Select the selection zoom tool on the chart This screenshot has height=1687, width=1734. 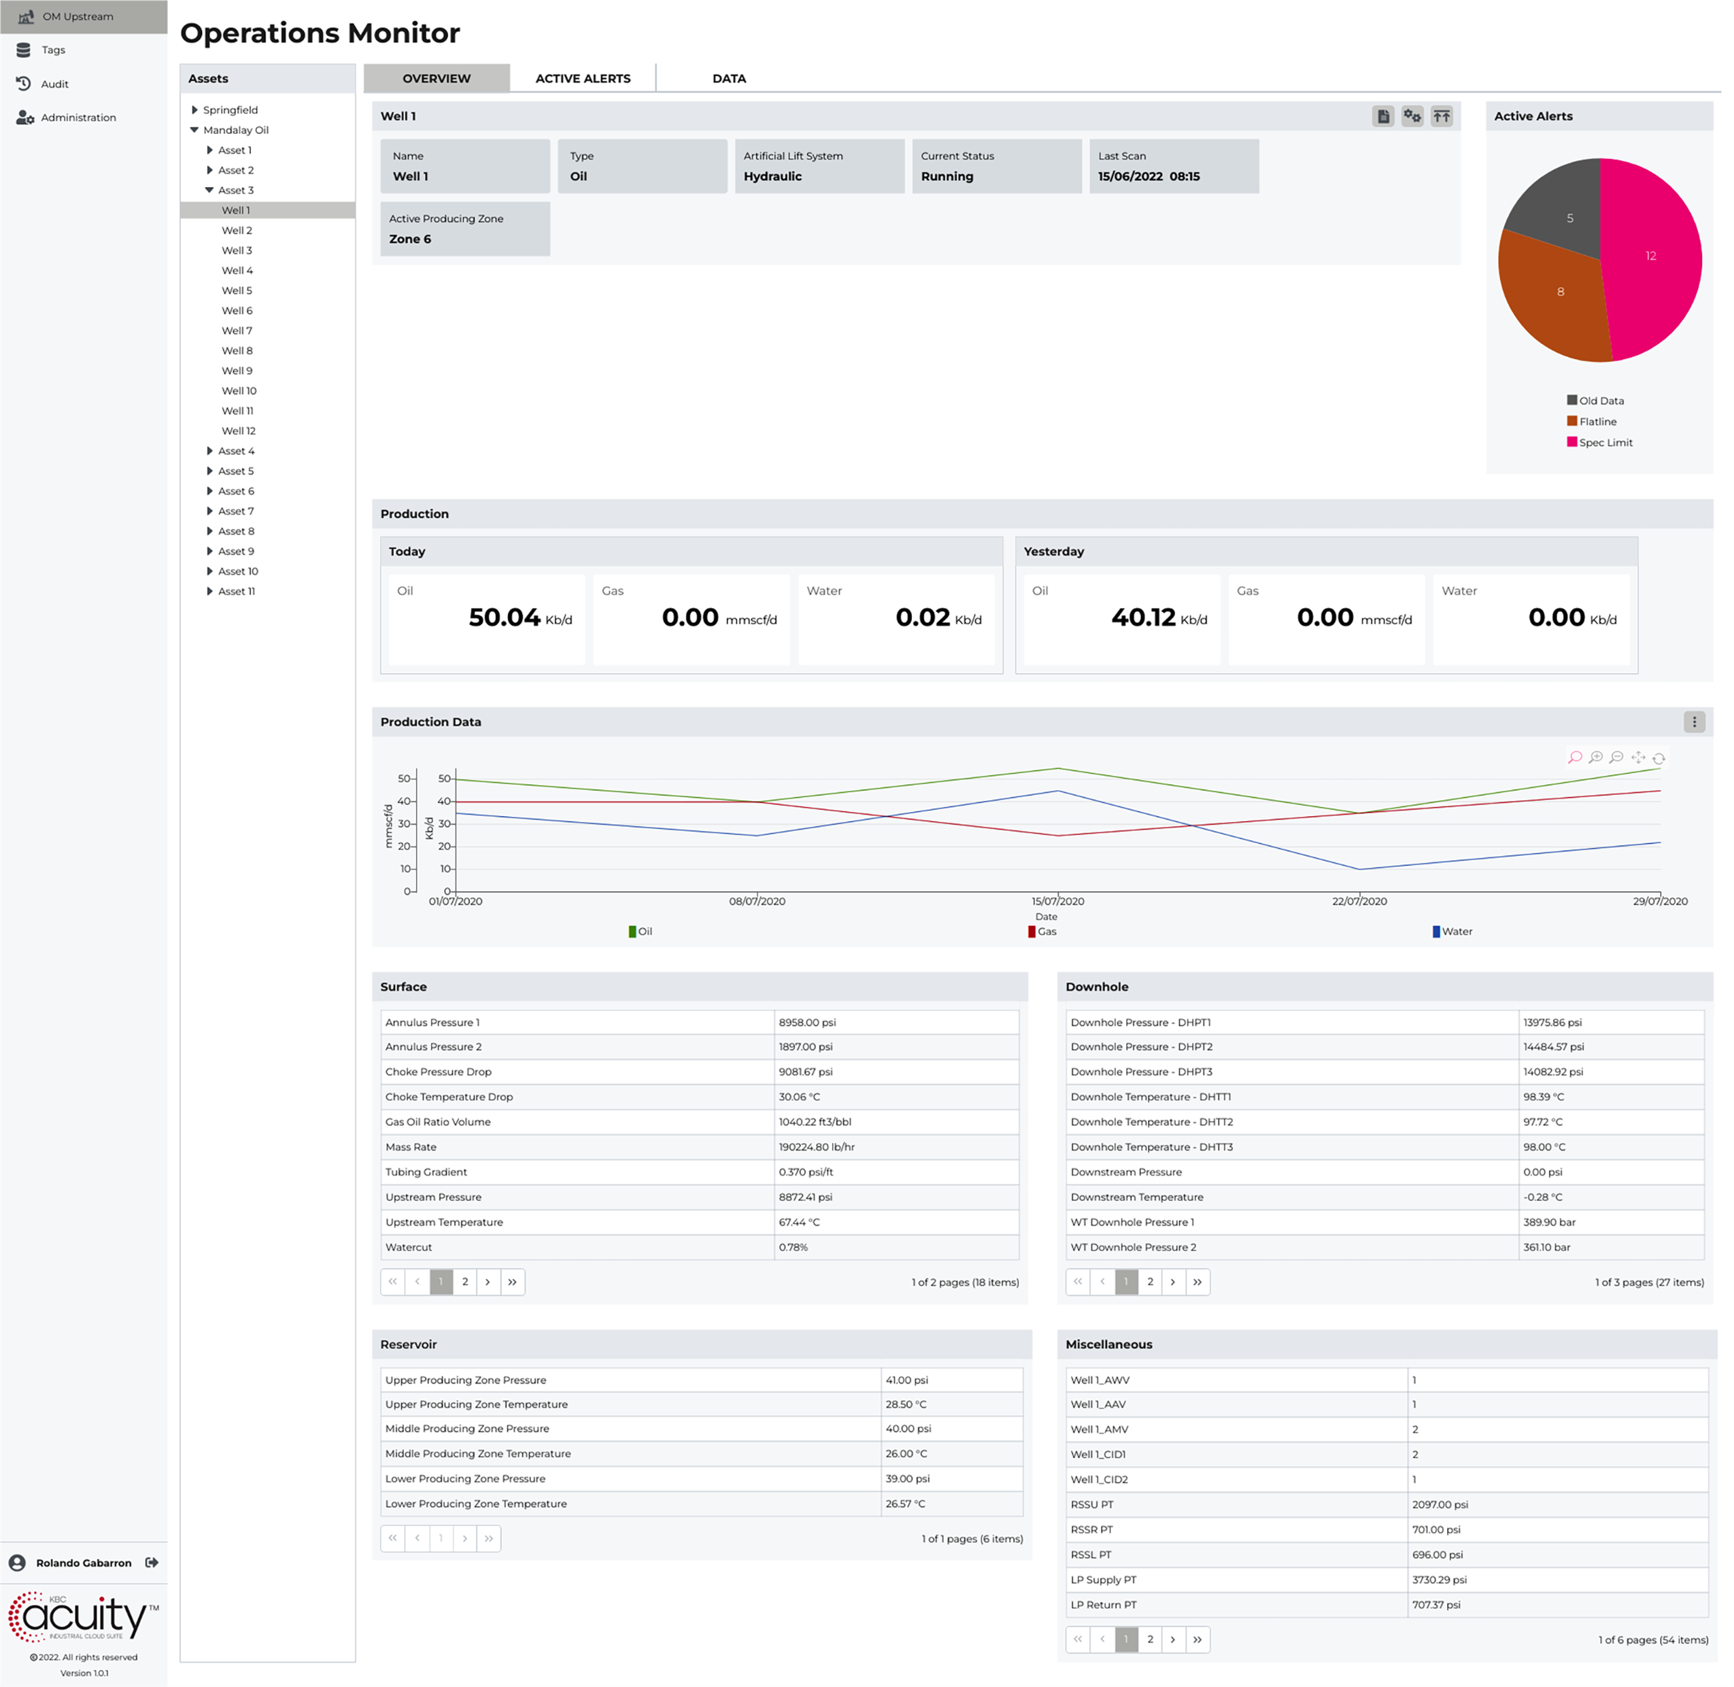click(1575, 758)
